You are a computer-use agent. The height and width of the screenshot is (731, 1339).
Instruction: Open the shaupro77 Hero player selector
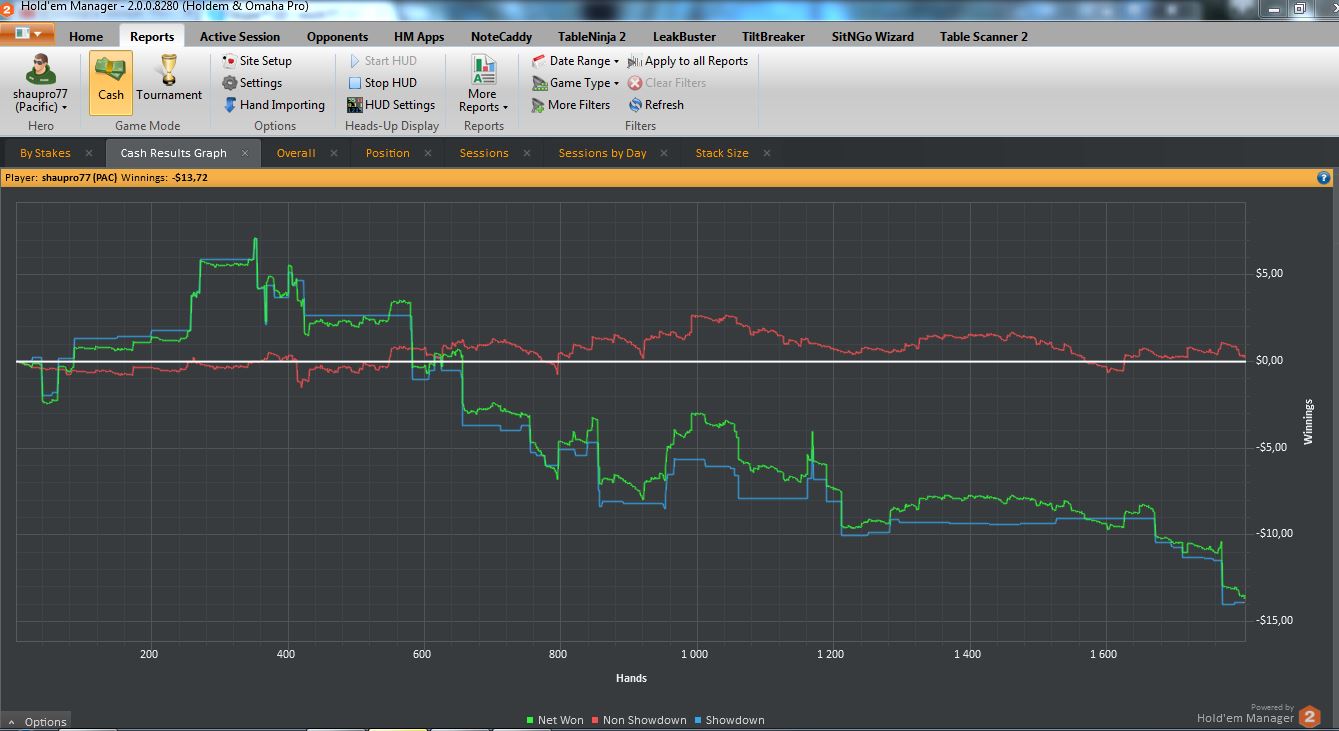pyautogui.click(x=41, y=83)
